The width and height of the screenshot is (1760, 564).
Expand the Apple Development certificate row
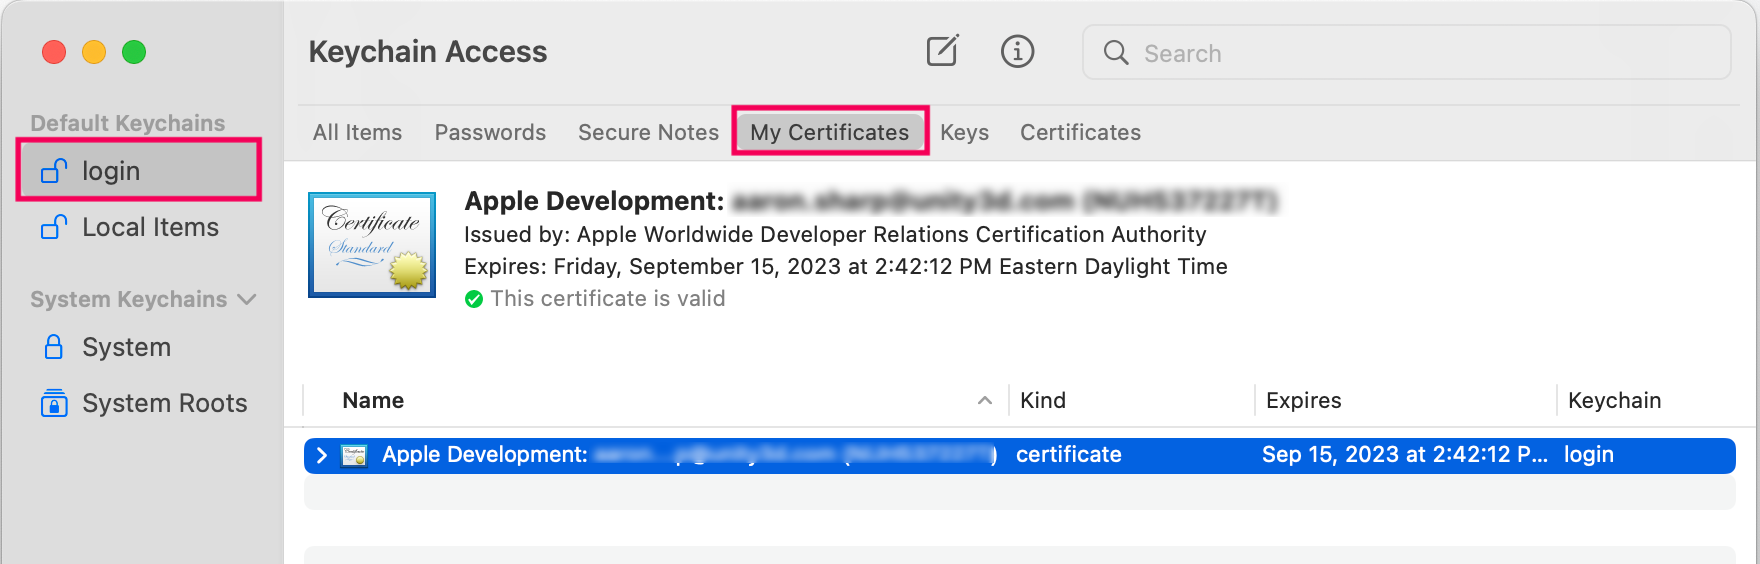click(x=321, y=456)
